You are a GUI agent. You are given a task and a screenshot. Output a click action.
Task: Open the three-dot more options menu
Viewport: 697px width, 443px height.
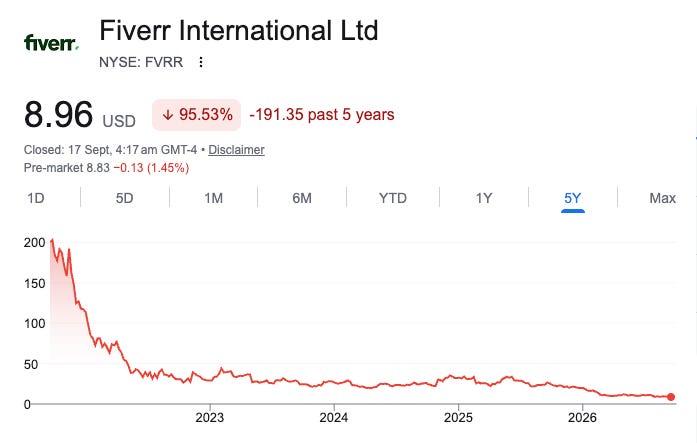click(x=201, y=62)
